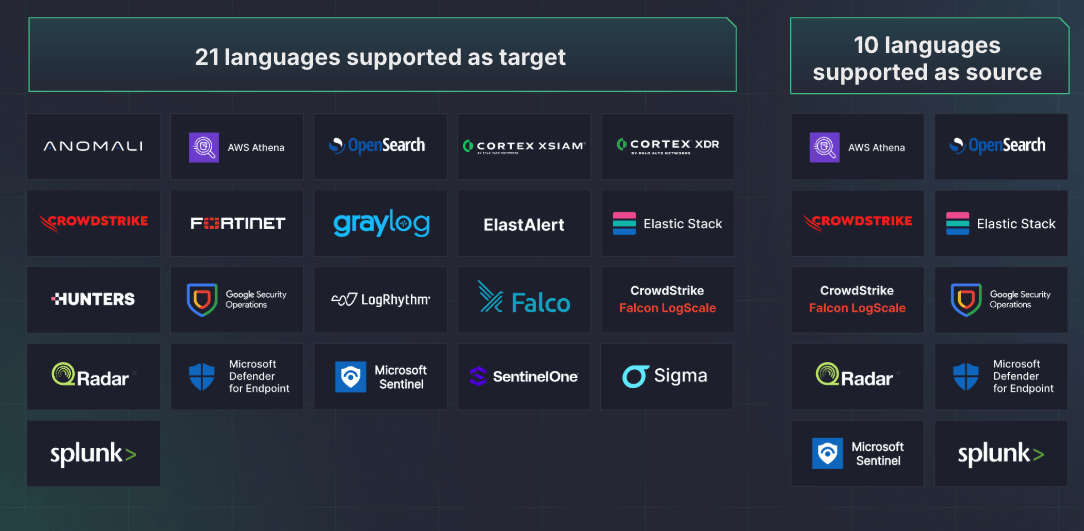The height and width of the screenshot is (531, 1084).
Task: Select the Anomali logo tile
Action: click(x=93, y=147)
